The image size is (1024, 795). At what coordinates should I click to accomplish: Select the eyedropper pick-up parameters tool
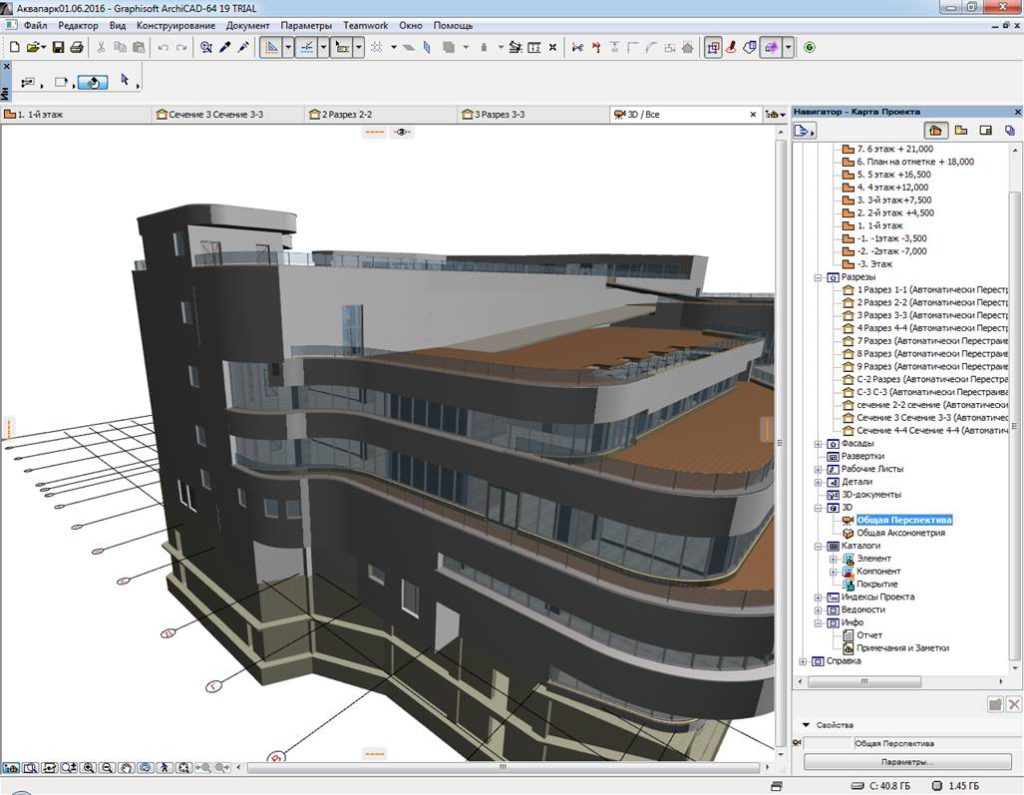(x=225, y=47)
